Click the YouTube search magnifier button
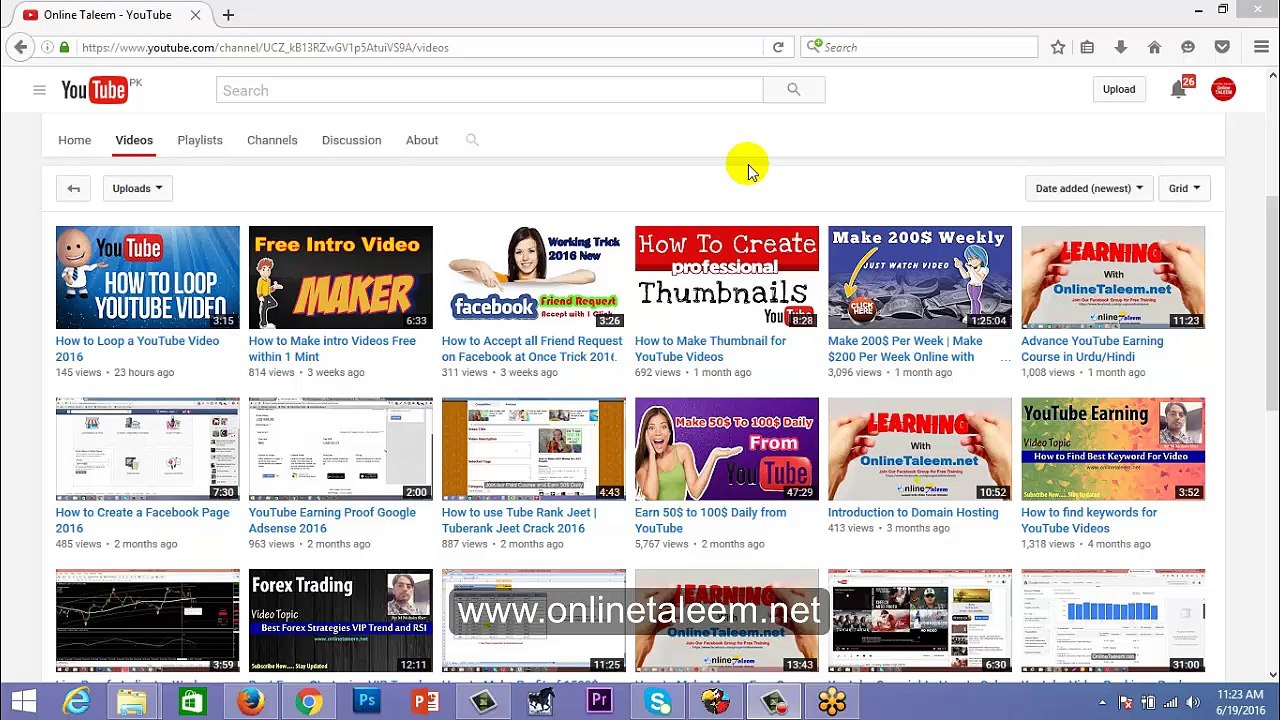 794,90
